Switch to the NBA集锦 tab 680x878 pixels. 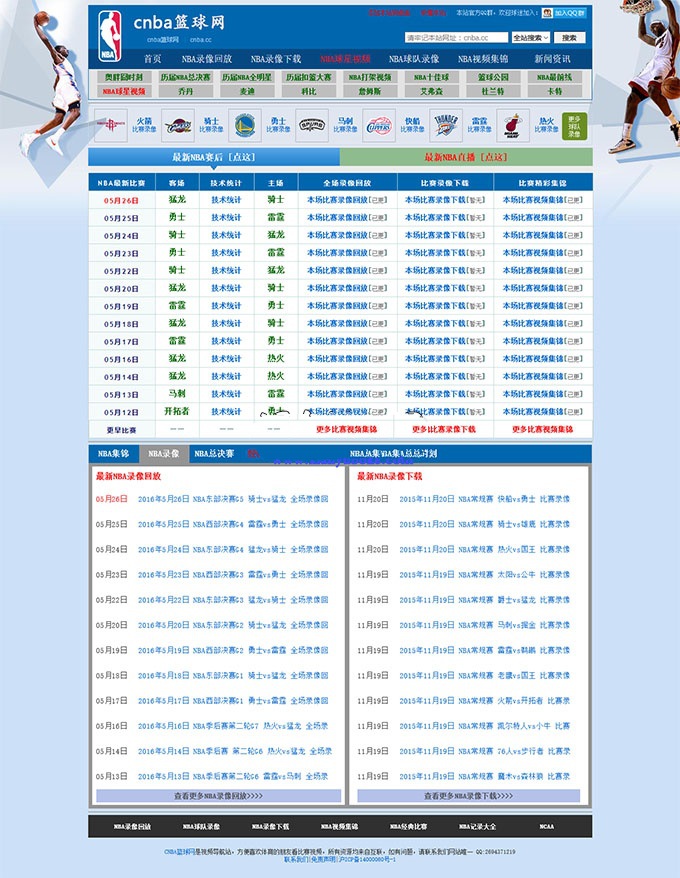click(x=112, y=454)
